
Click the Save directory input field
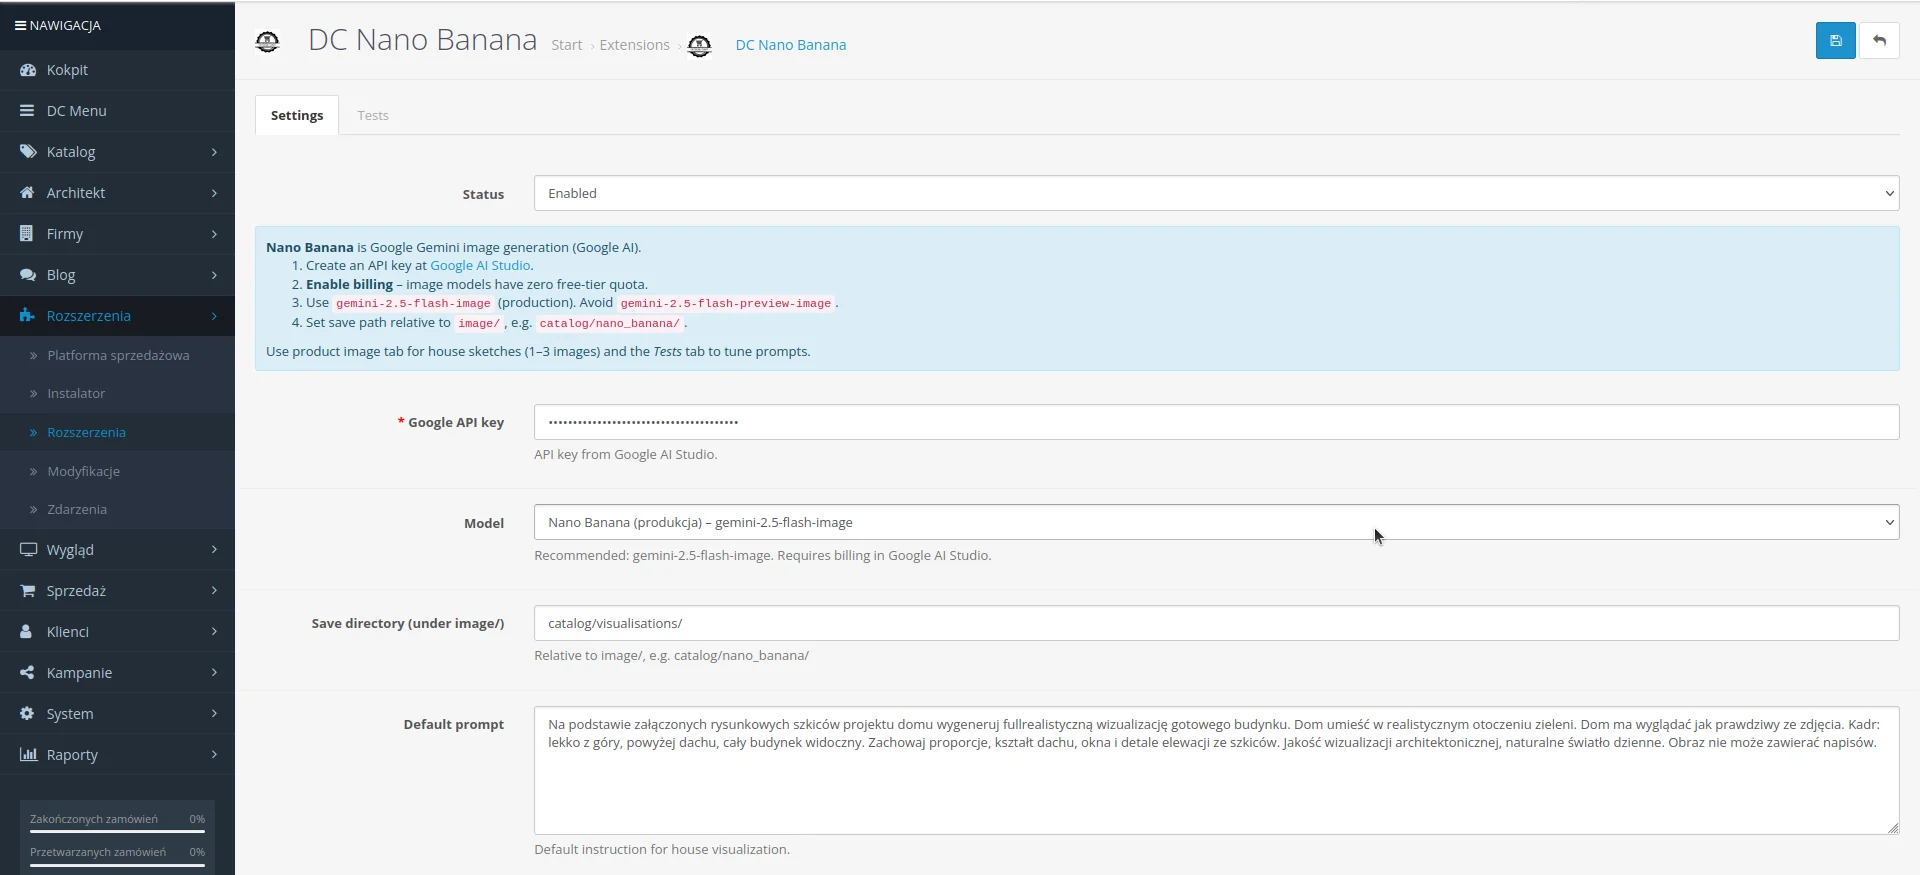click(x=1216, y=623)
